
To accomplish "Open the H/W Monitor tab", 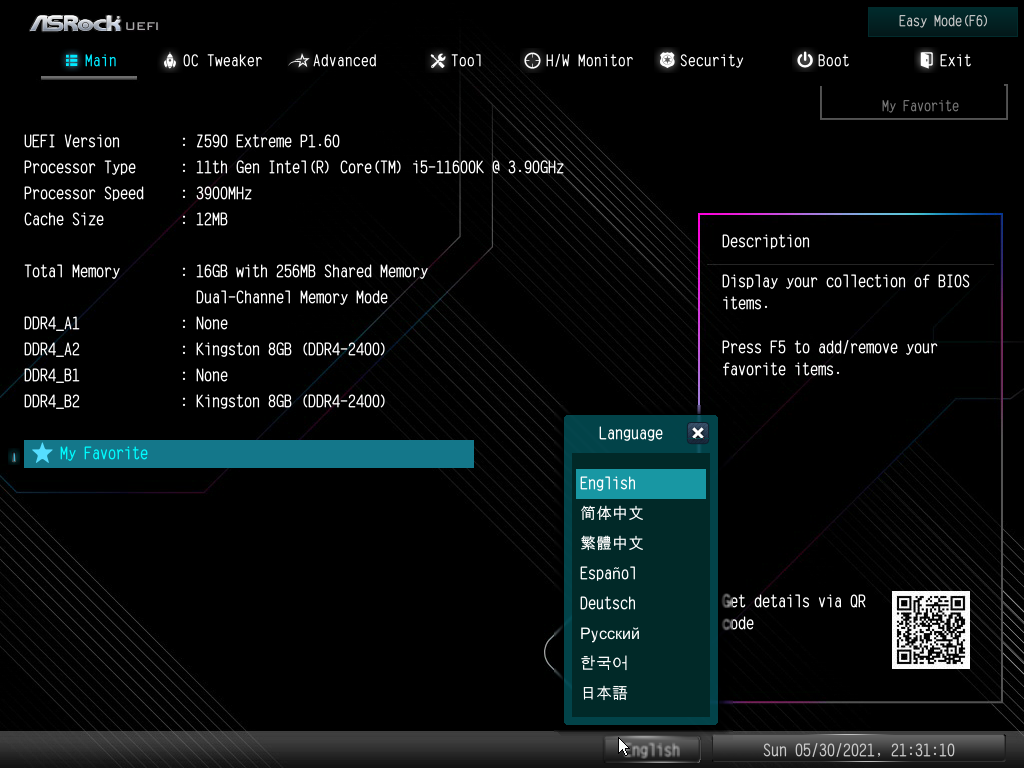I will point(588,61).
